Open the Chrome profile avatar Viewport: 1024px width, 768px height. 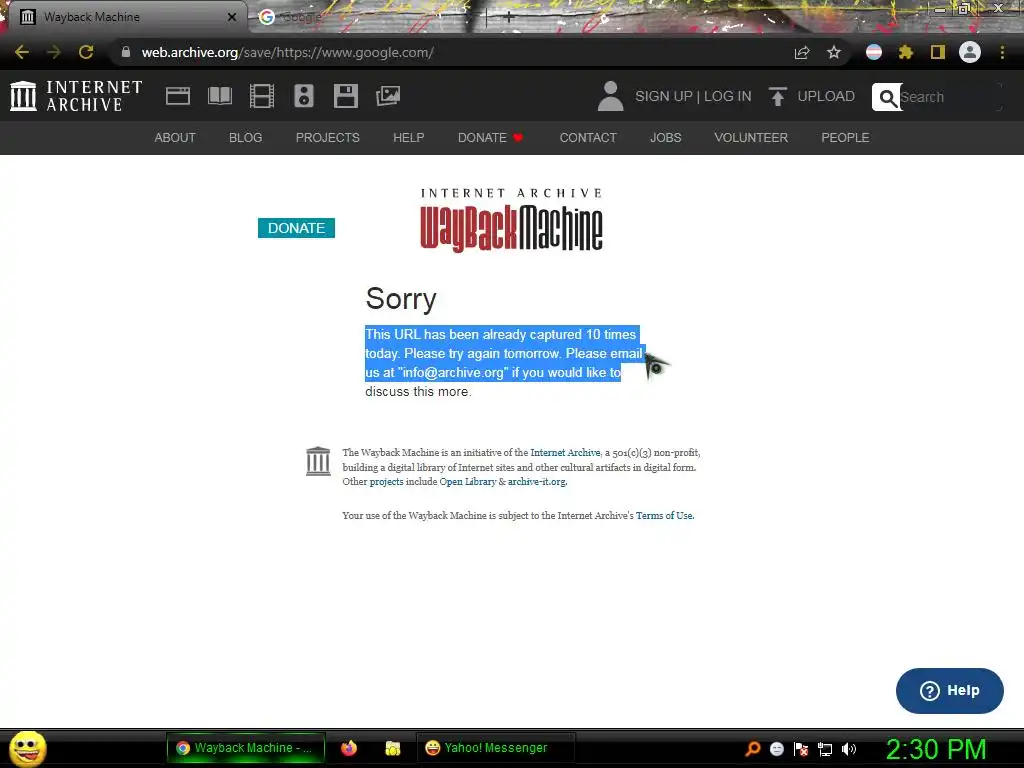970,52
